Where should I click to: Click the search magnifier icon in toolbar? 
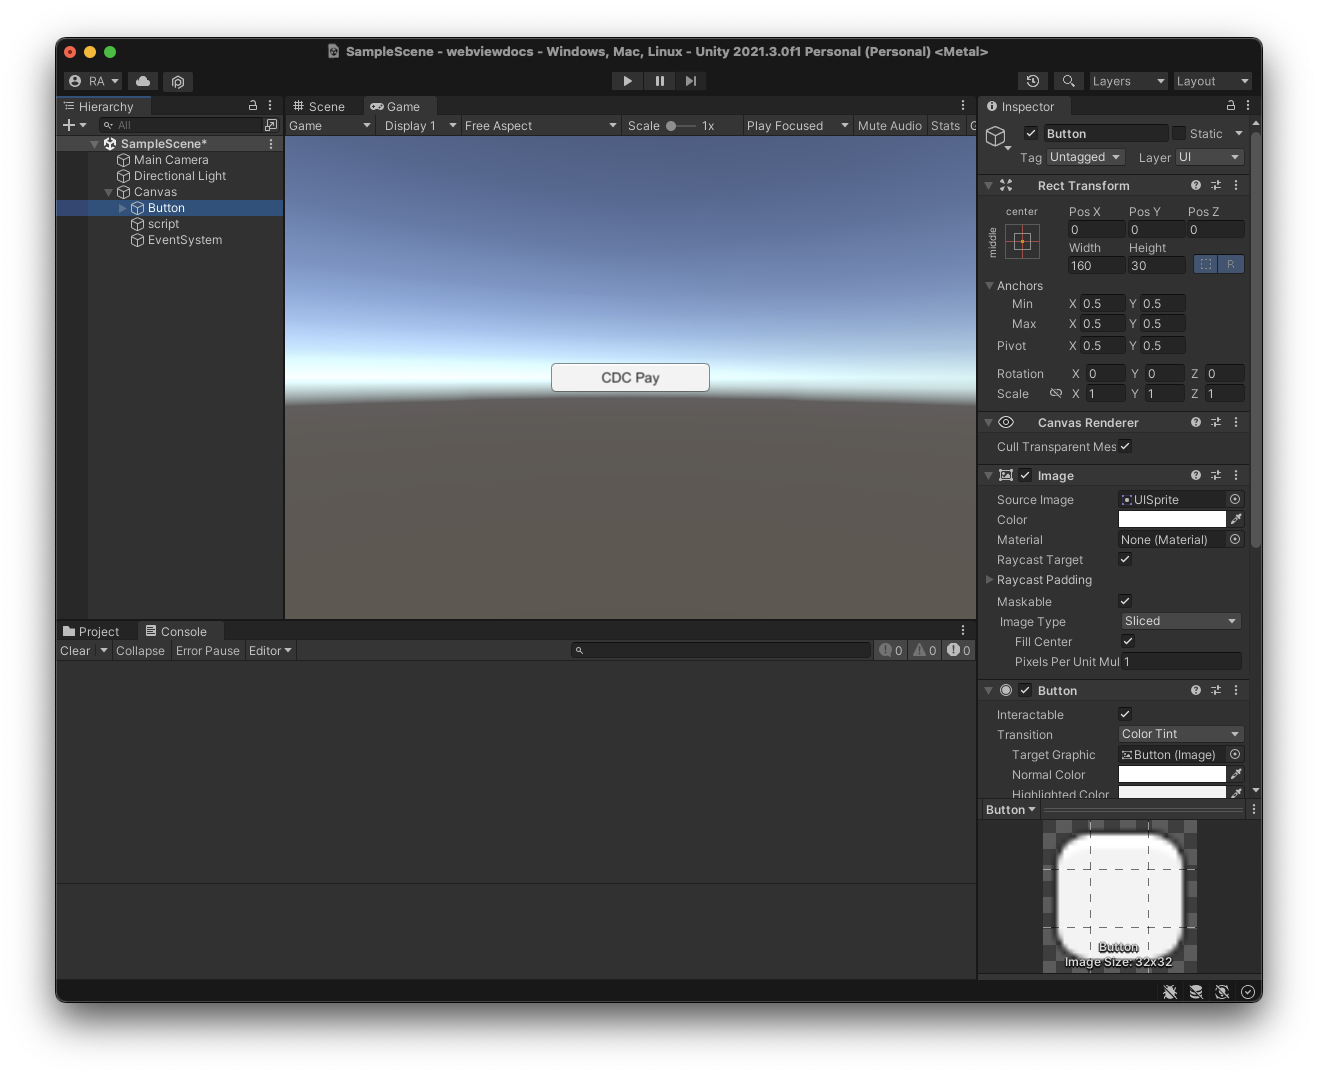coord(1068,81)
